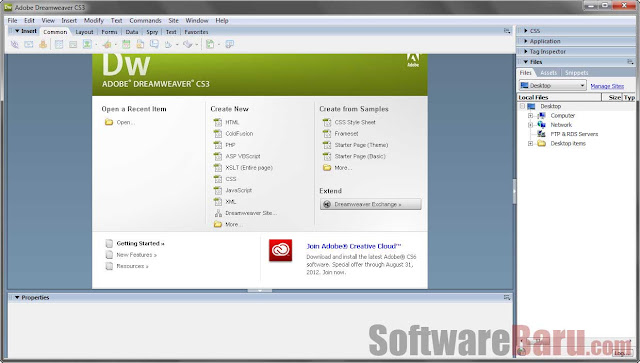Open the Help menu
Screen dimensions: 640x363
point(222,20)
